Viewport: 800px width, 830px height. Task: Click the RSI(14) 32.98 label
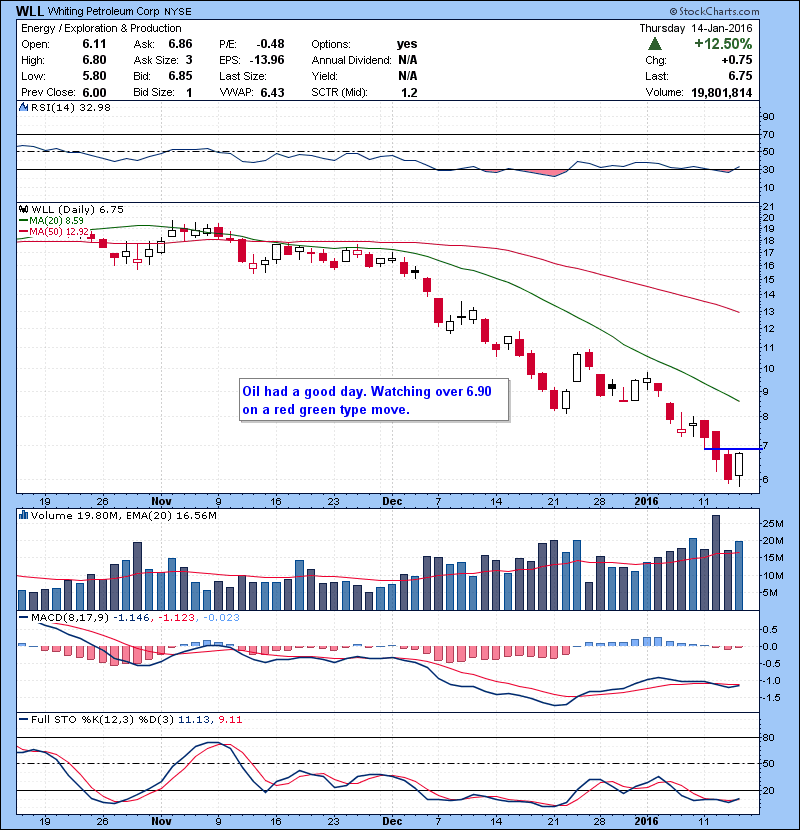[x=71, y=107]
